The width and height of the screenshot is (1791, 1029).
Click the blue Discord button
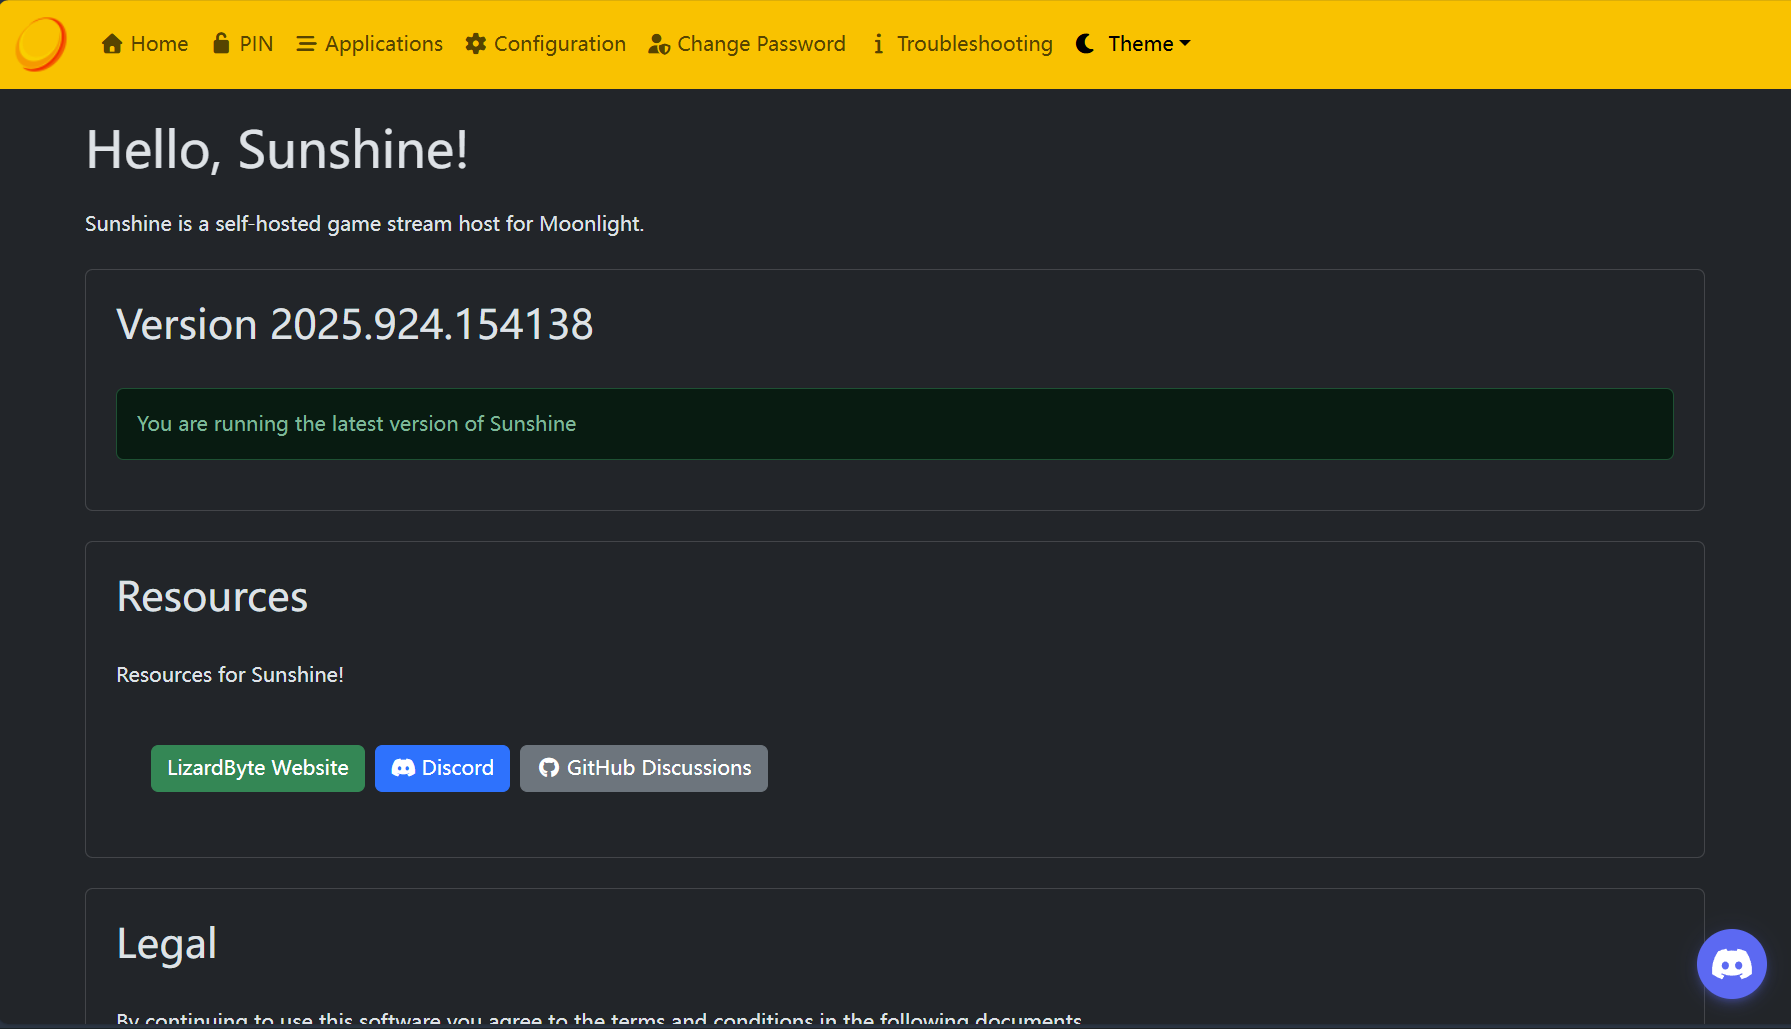point(442,768)
